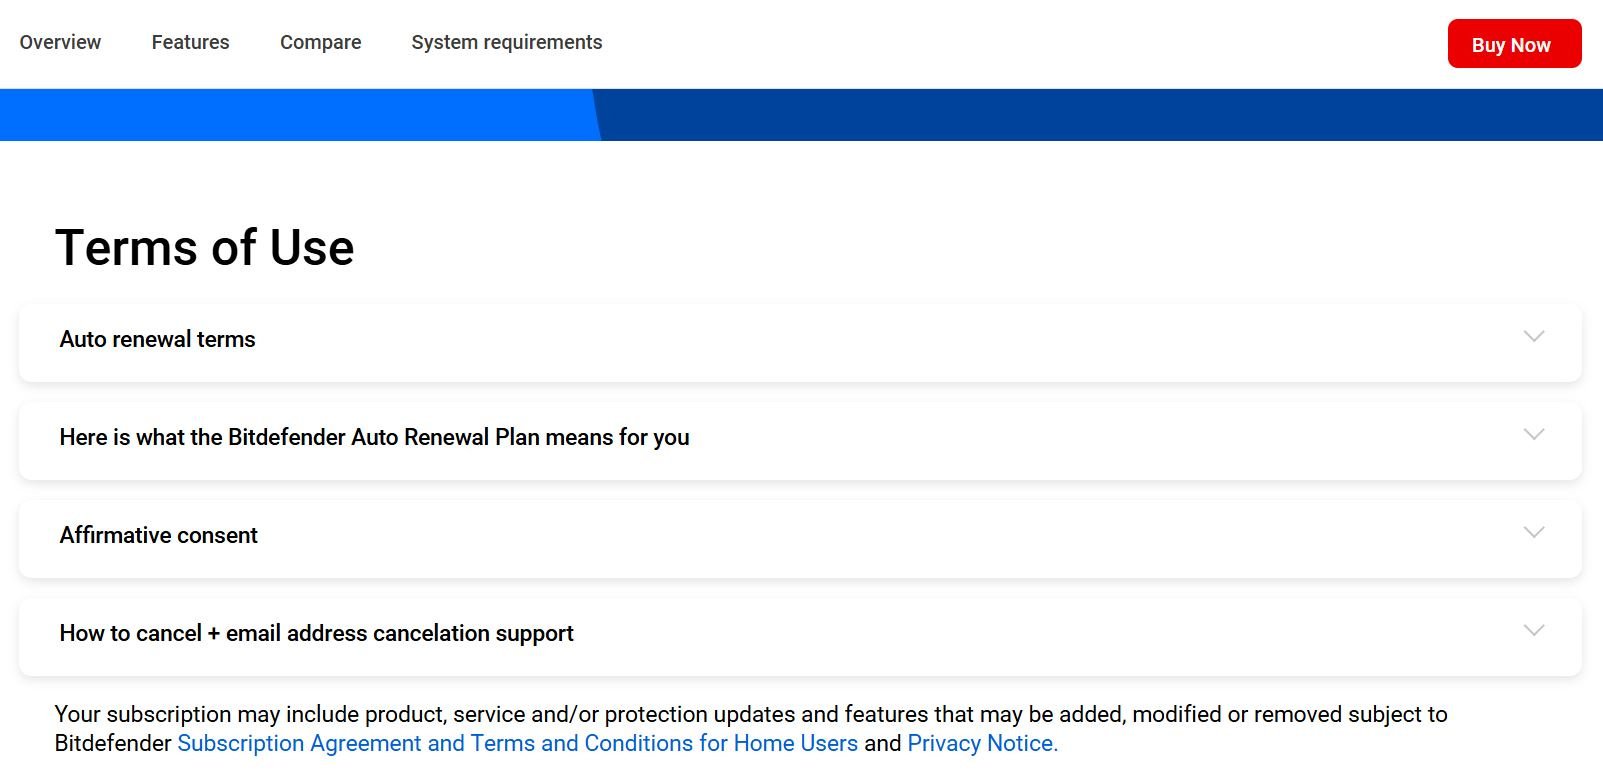Open the Overview tab
Viewport: 1603px width, 770px height.
[60, 42]
